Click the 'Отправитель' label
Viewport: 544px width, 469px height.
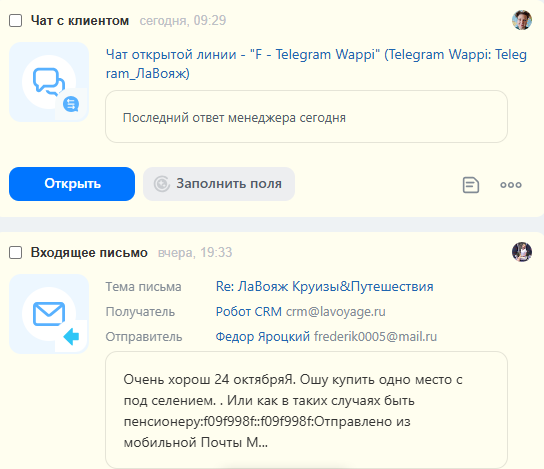(144, 336)
